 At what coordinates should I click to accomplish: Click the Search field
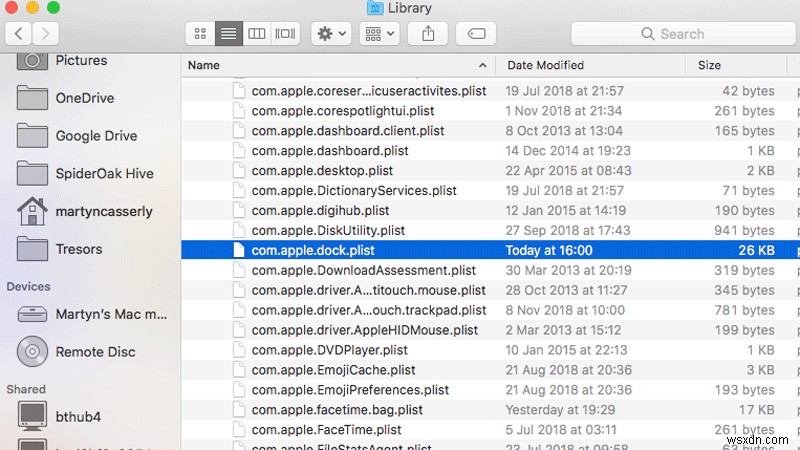[684, 34]
